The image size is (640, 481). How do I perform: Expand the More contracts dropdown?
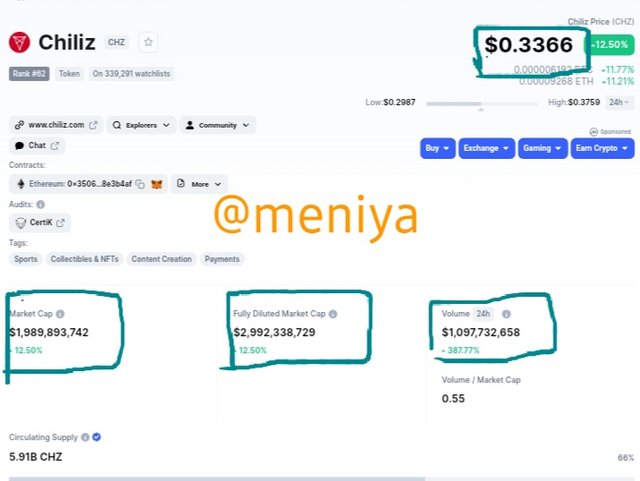point(199,184)
